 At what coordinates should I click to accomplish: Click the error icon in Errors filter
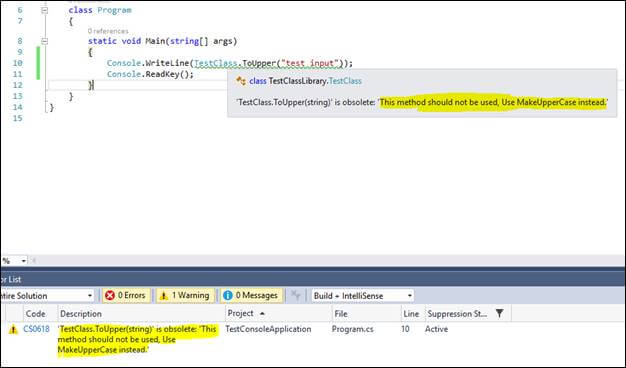pos(110,295)
